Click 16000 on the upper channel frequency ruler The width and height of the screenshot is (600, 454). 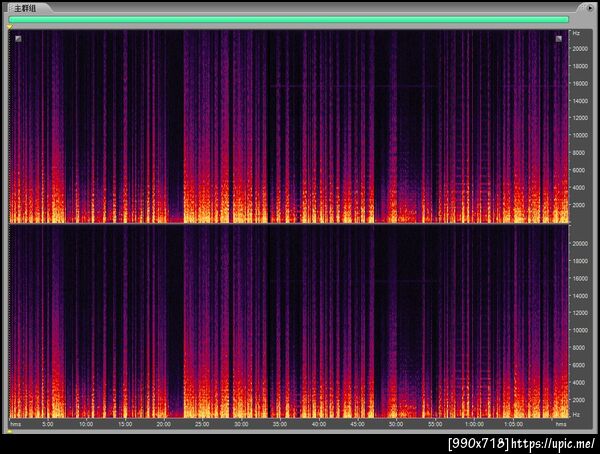[580, 83]
